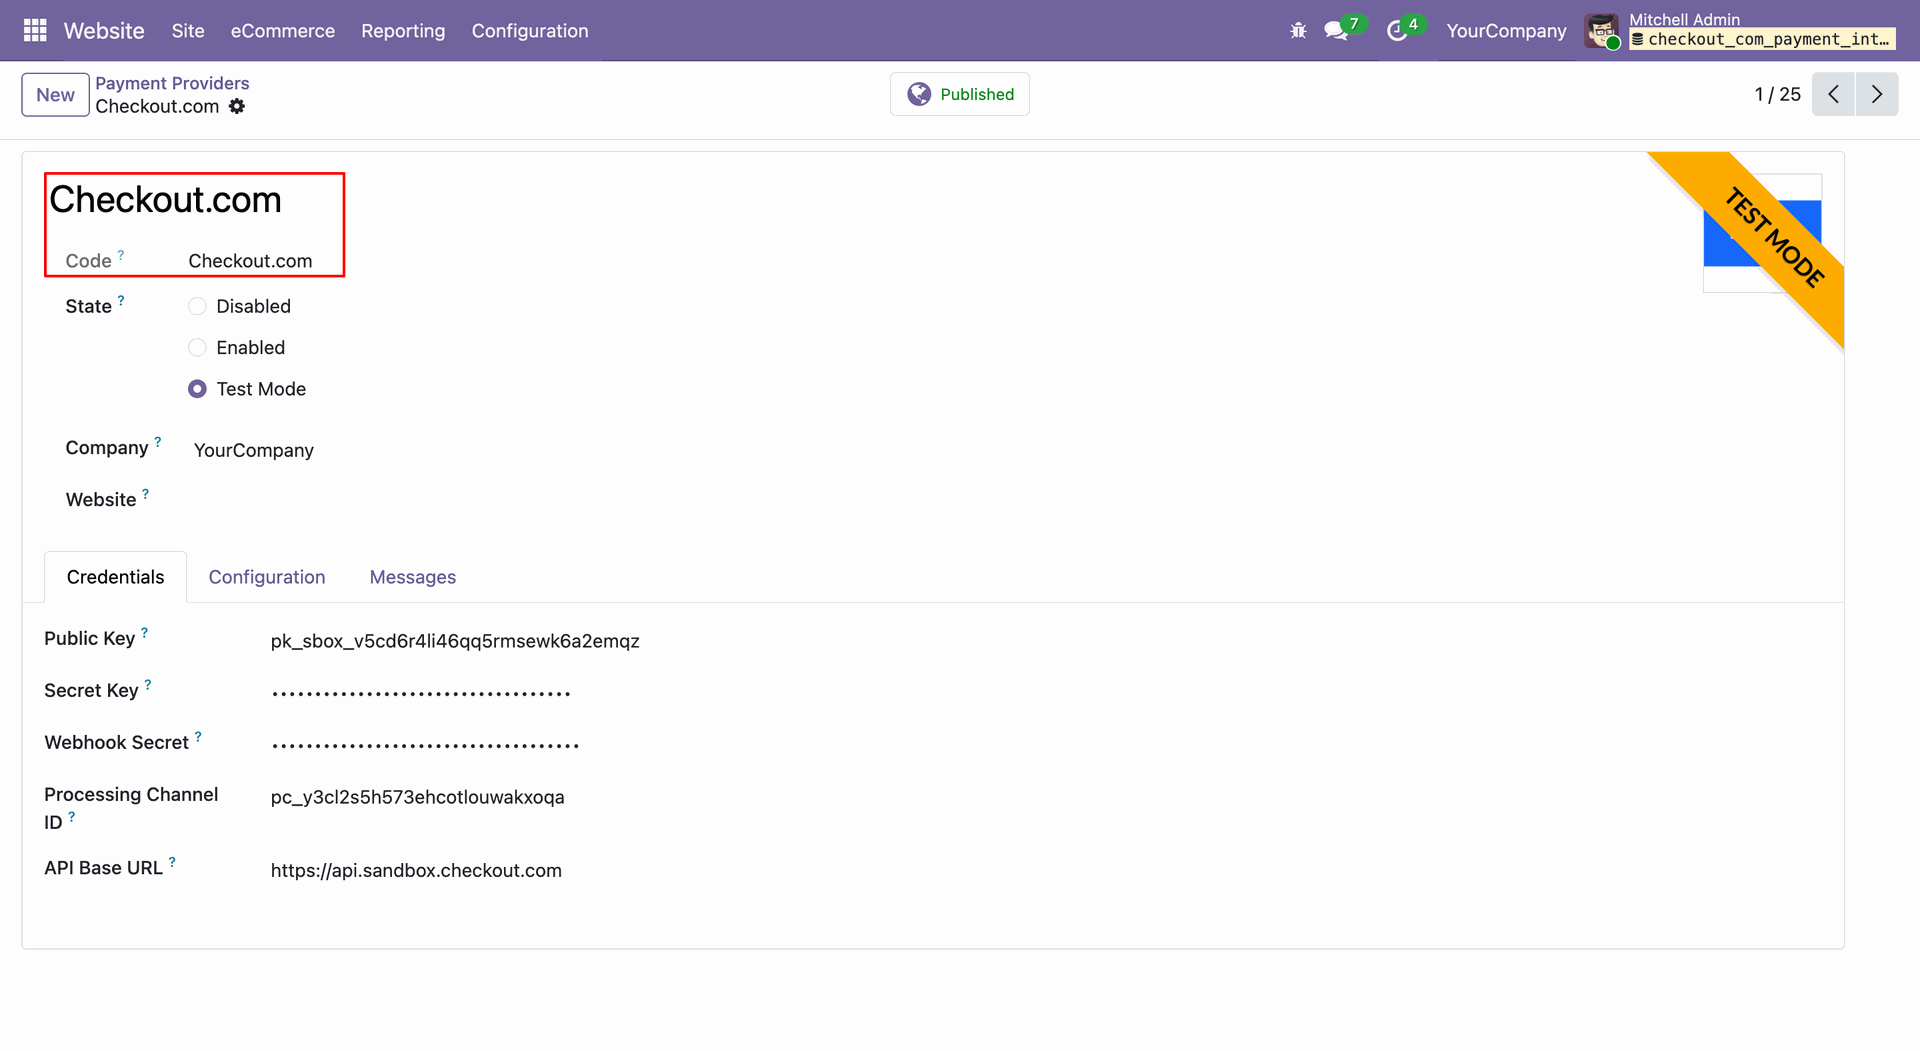This screenshot has height=1051, width=1920.
Task: Select the Disabled state option
Action: 197,306
